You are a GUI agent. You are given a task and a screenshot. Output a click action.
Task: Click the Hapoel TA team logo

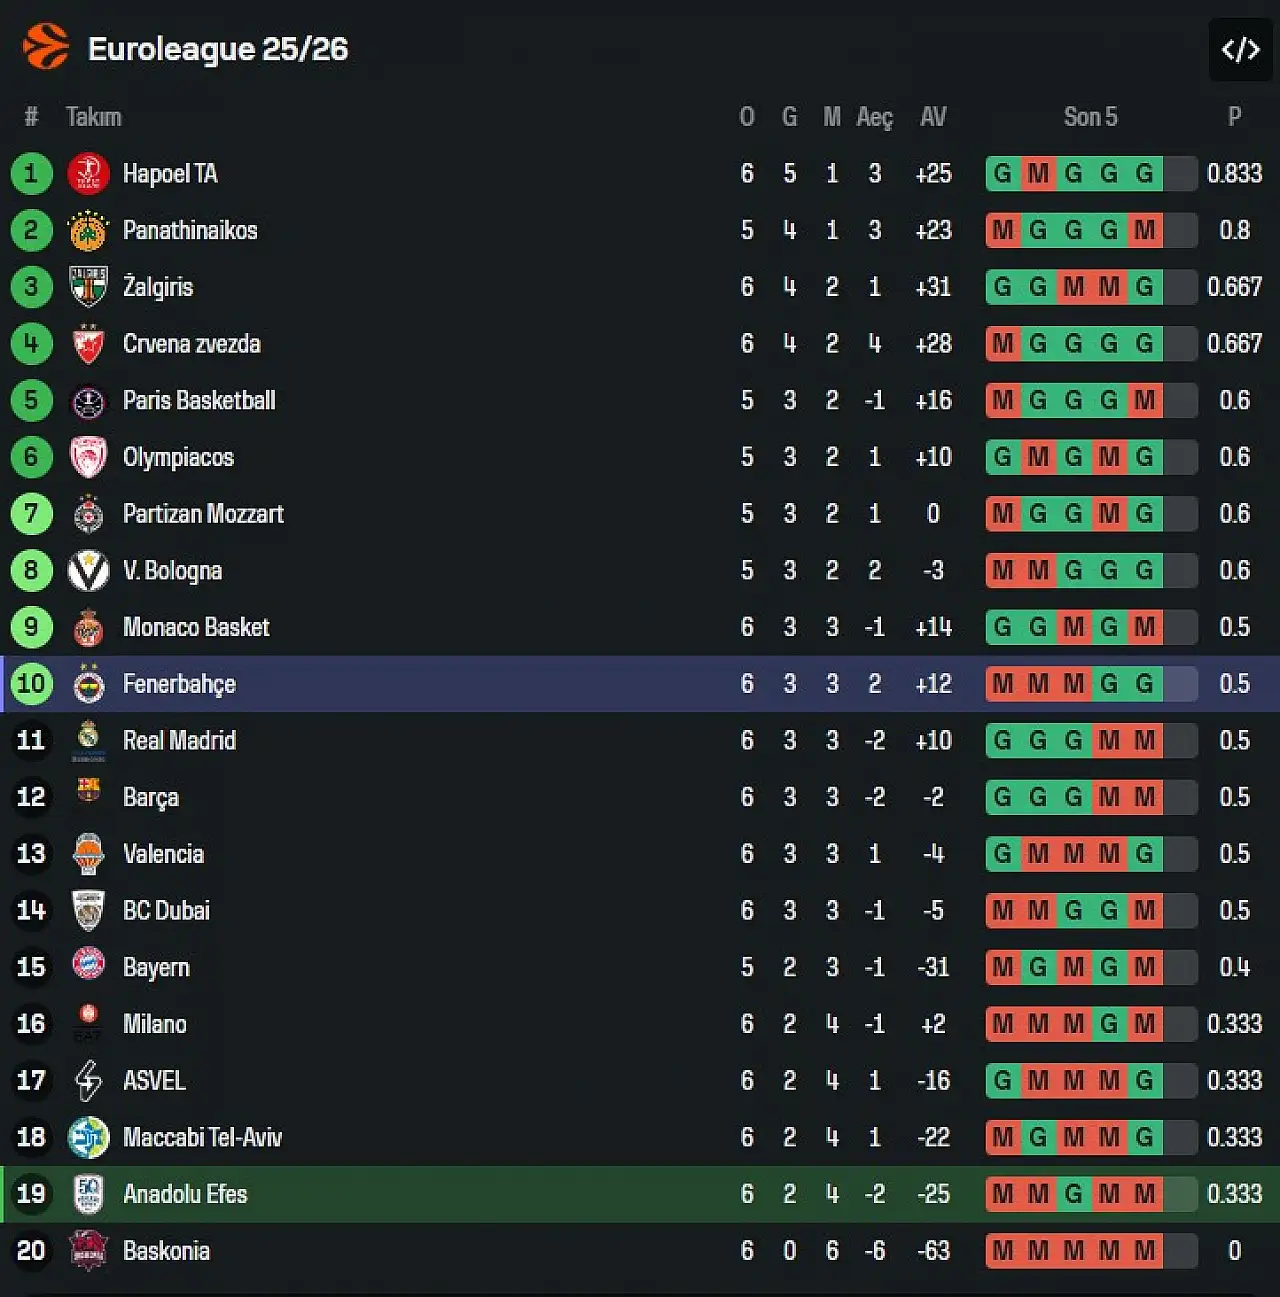click(x=88, y=174)
